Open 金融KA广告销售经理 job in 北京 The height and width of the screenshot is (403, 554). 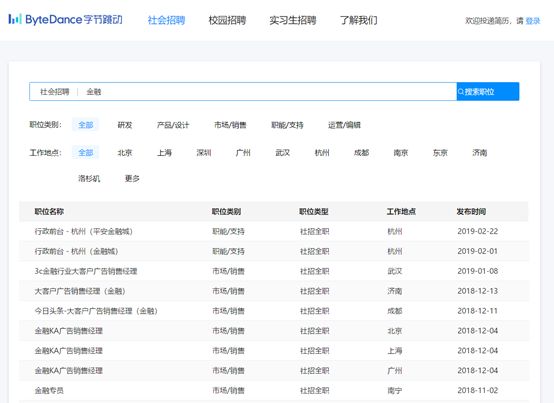click(x=69, y=331)
